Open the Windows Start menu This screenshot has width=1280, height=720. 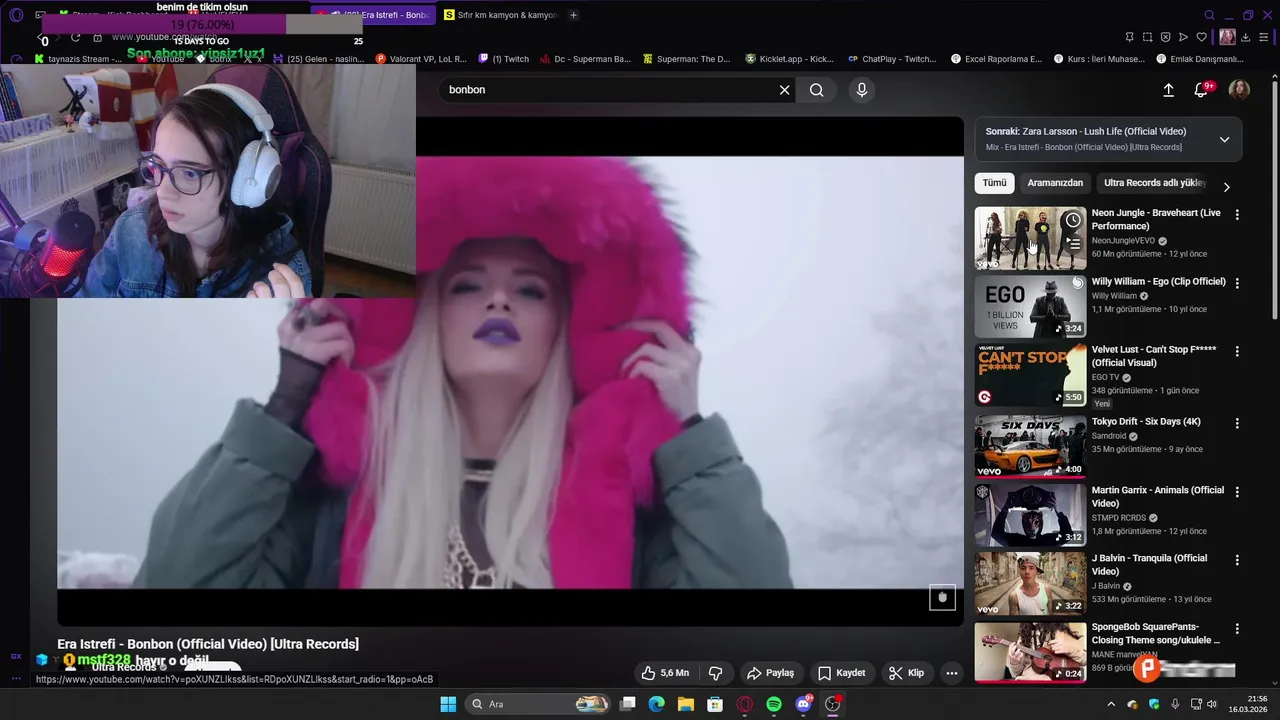tap(448, 704)
